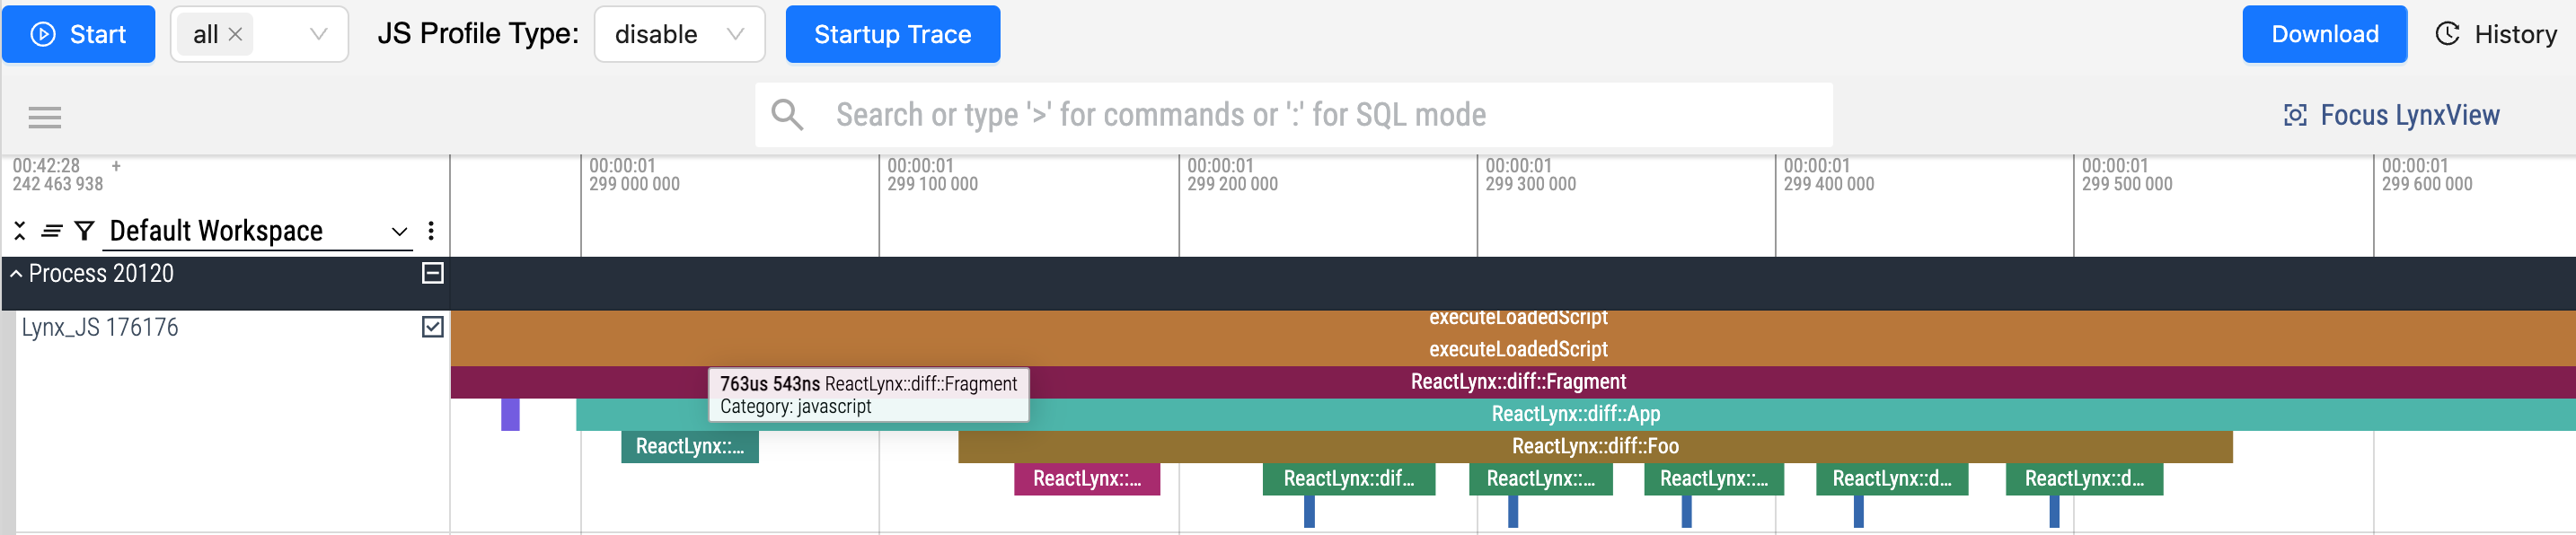Collapse all tracks icon
This screenshot has width=2576, height=535.
coord(20,231)
